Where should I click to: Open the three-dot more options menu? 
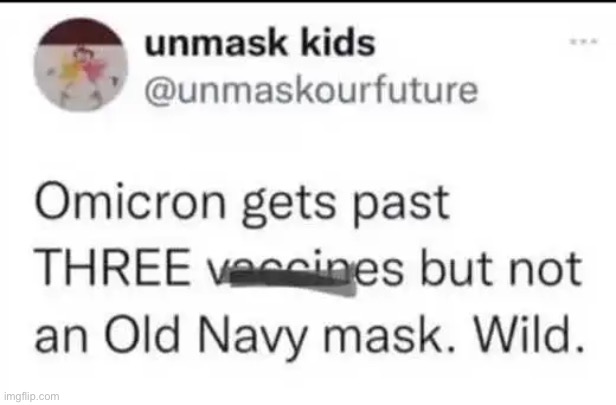[584, 41]
